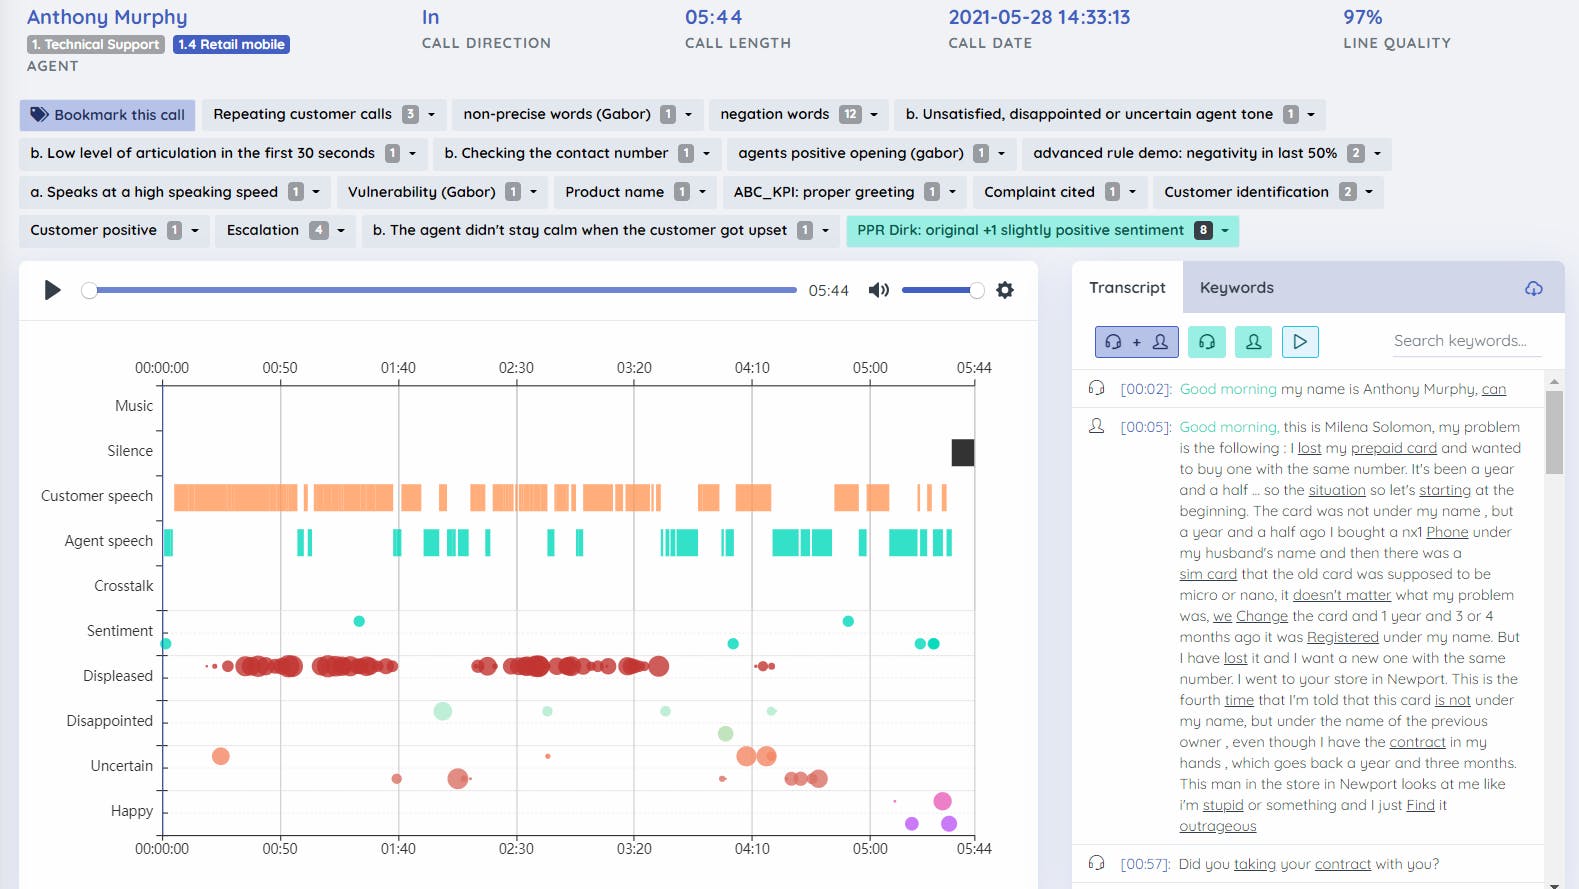Open Customer positive tag menu
Screen dimensions: 1579x889
coord(195,231)
